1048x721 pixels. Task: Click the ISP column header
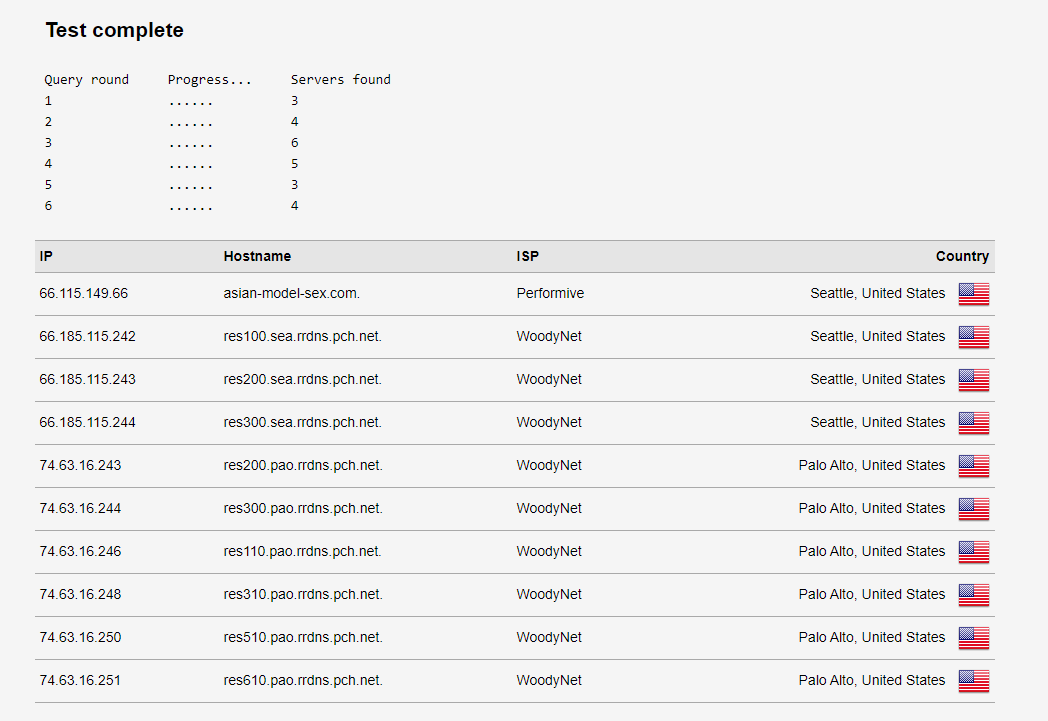(527, 257)
